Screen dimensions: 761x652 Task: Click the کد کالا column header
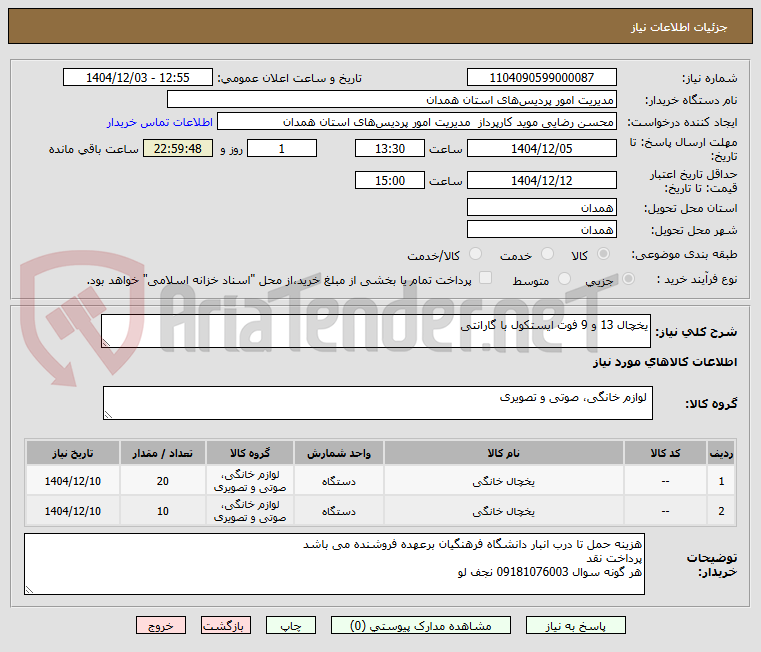coord(665,453)
